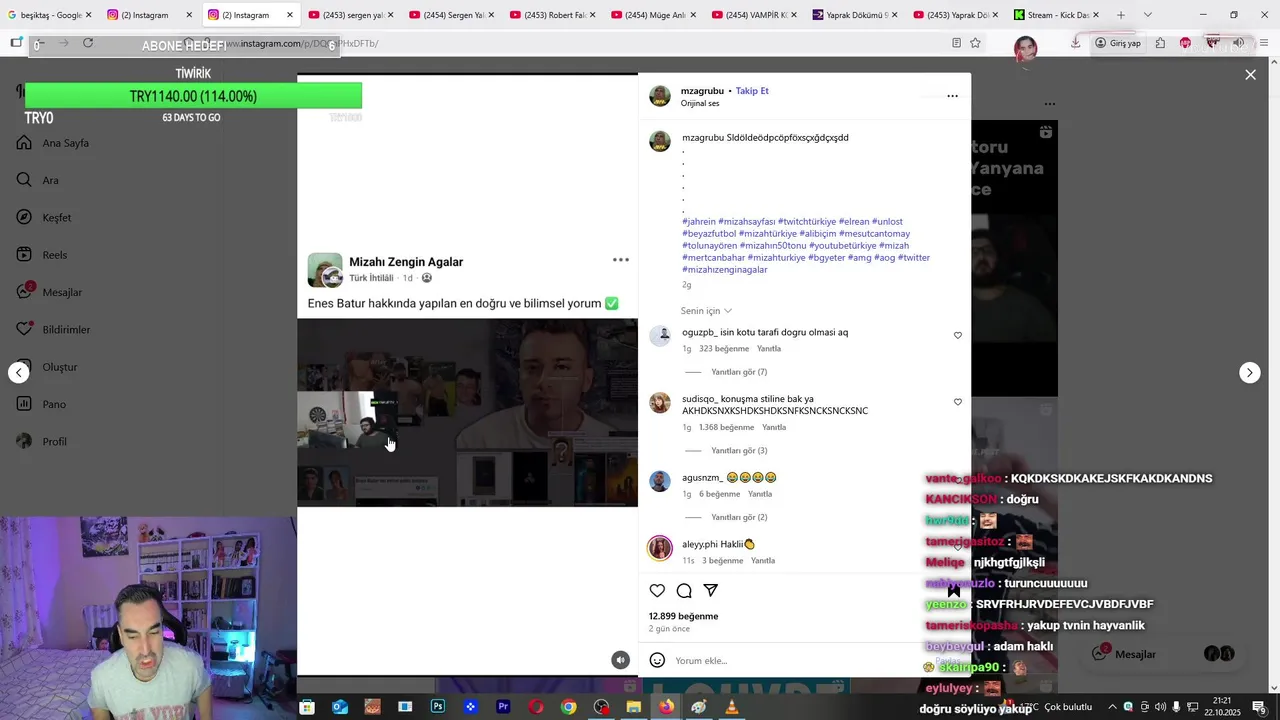Open a new browser tab with plus
This screenshot has width=1280, height=720.
pos(1121,15)
